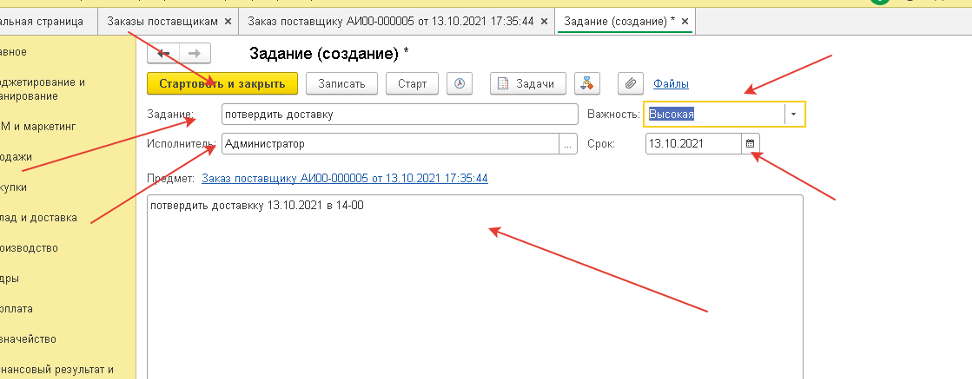This screenshot has width=972, height=379.
Task: Open the Заказ поставщику АИ00-000005 subject link
Action: [345, 178]
